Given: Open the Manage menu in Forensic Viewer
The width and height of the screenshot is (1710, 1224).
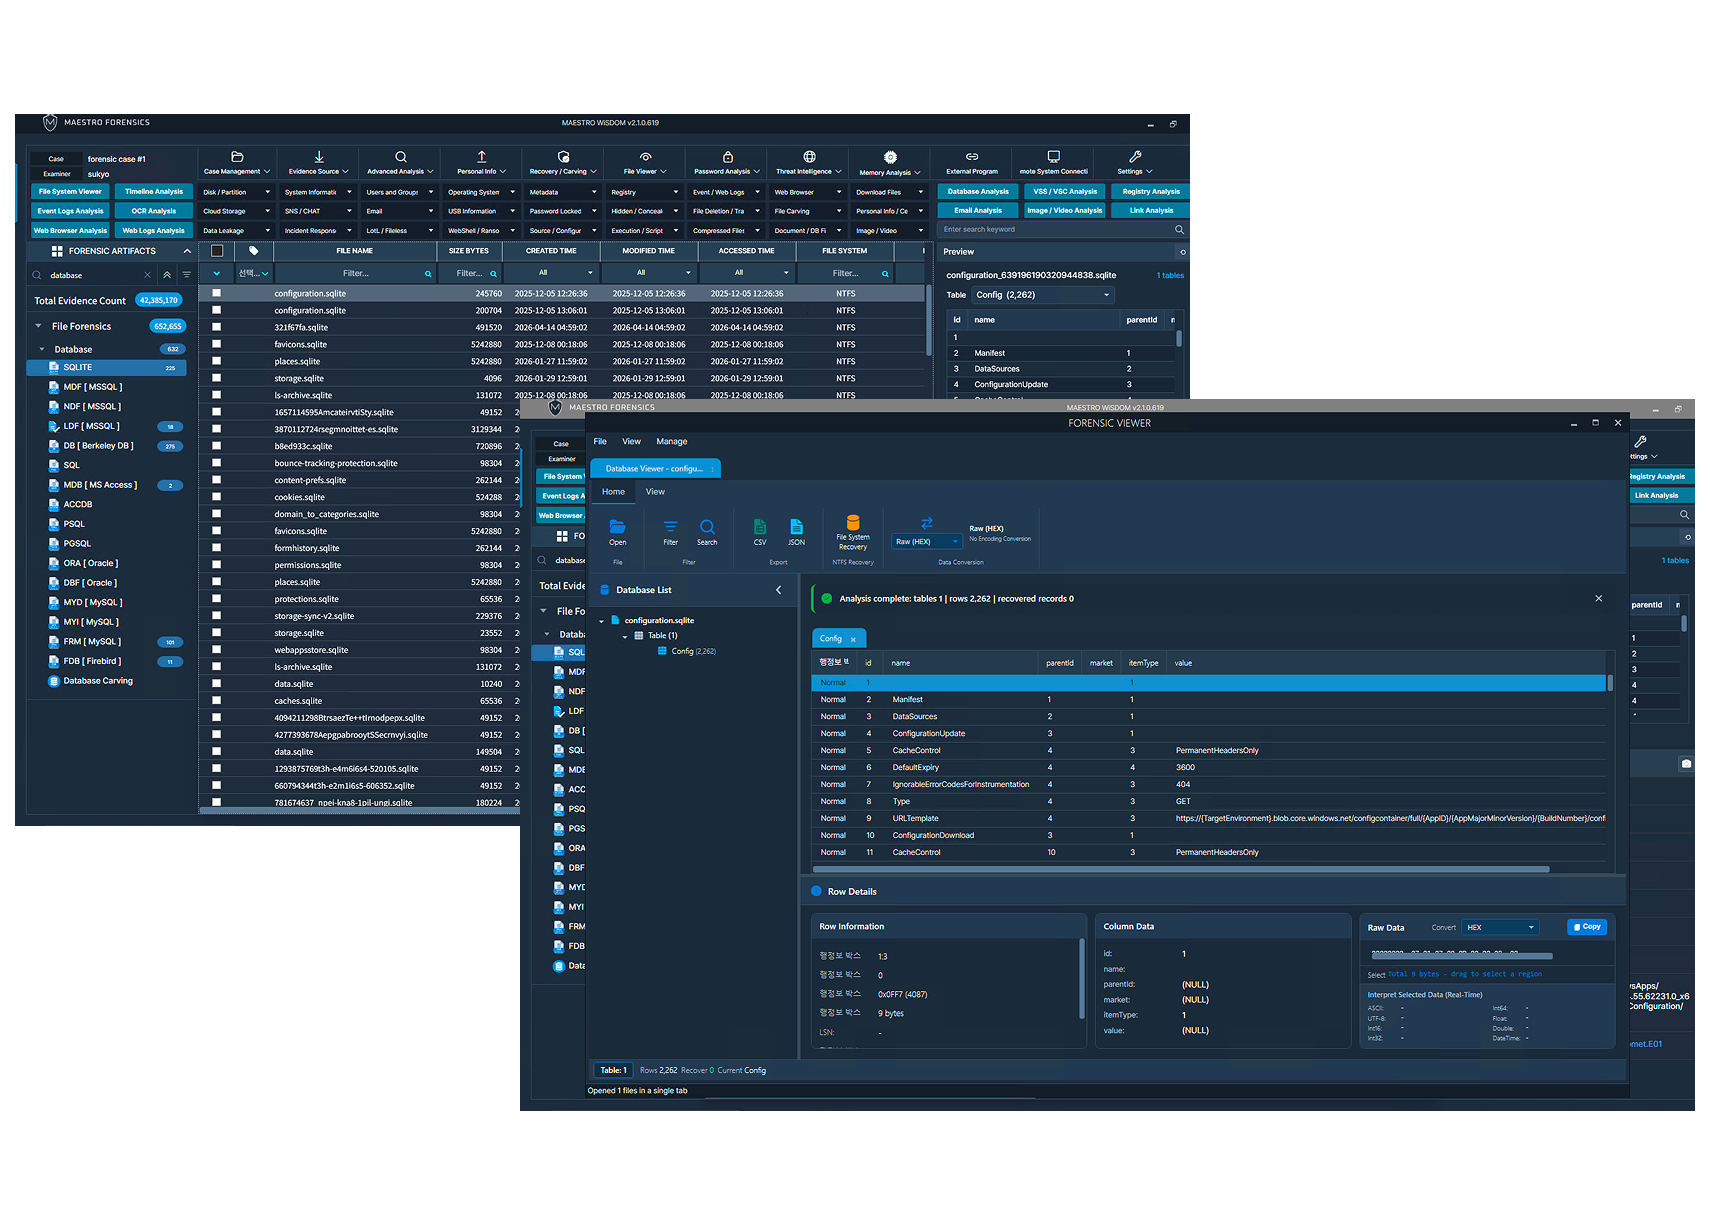Looking at the screenshot, I should (672, 441).
